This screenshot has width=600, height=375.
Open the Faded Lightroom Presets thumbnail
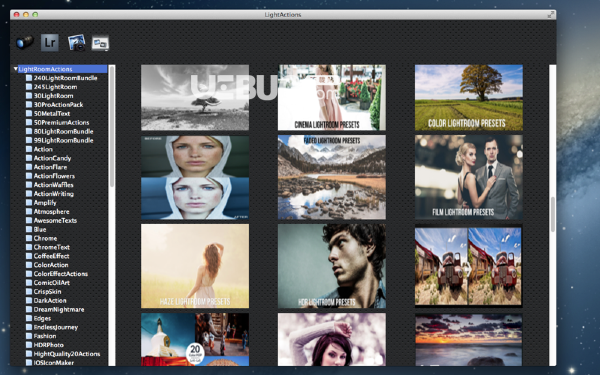click(x=332, y=177)
